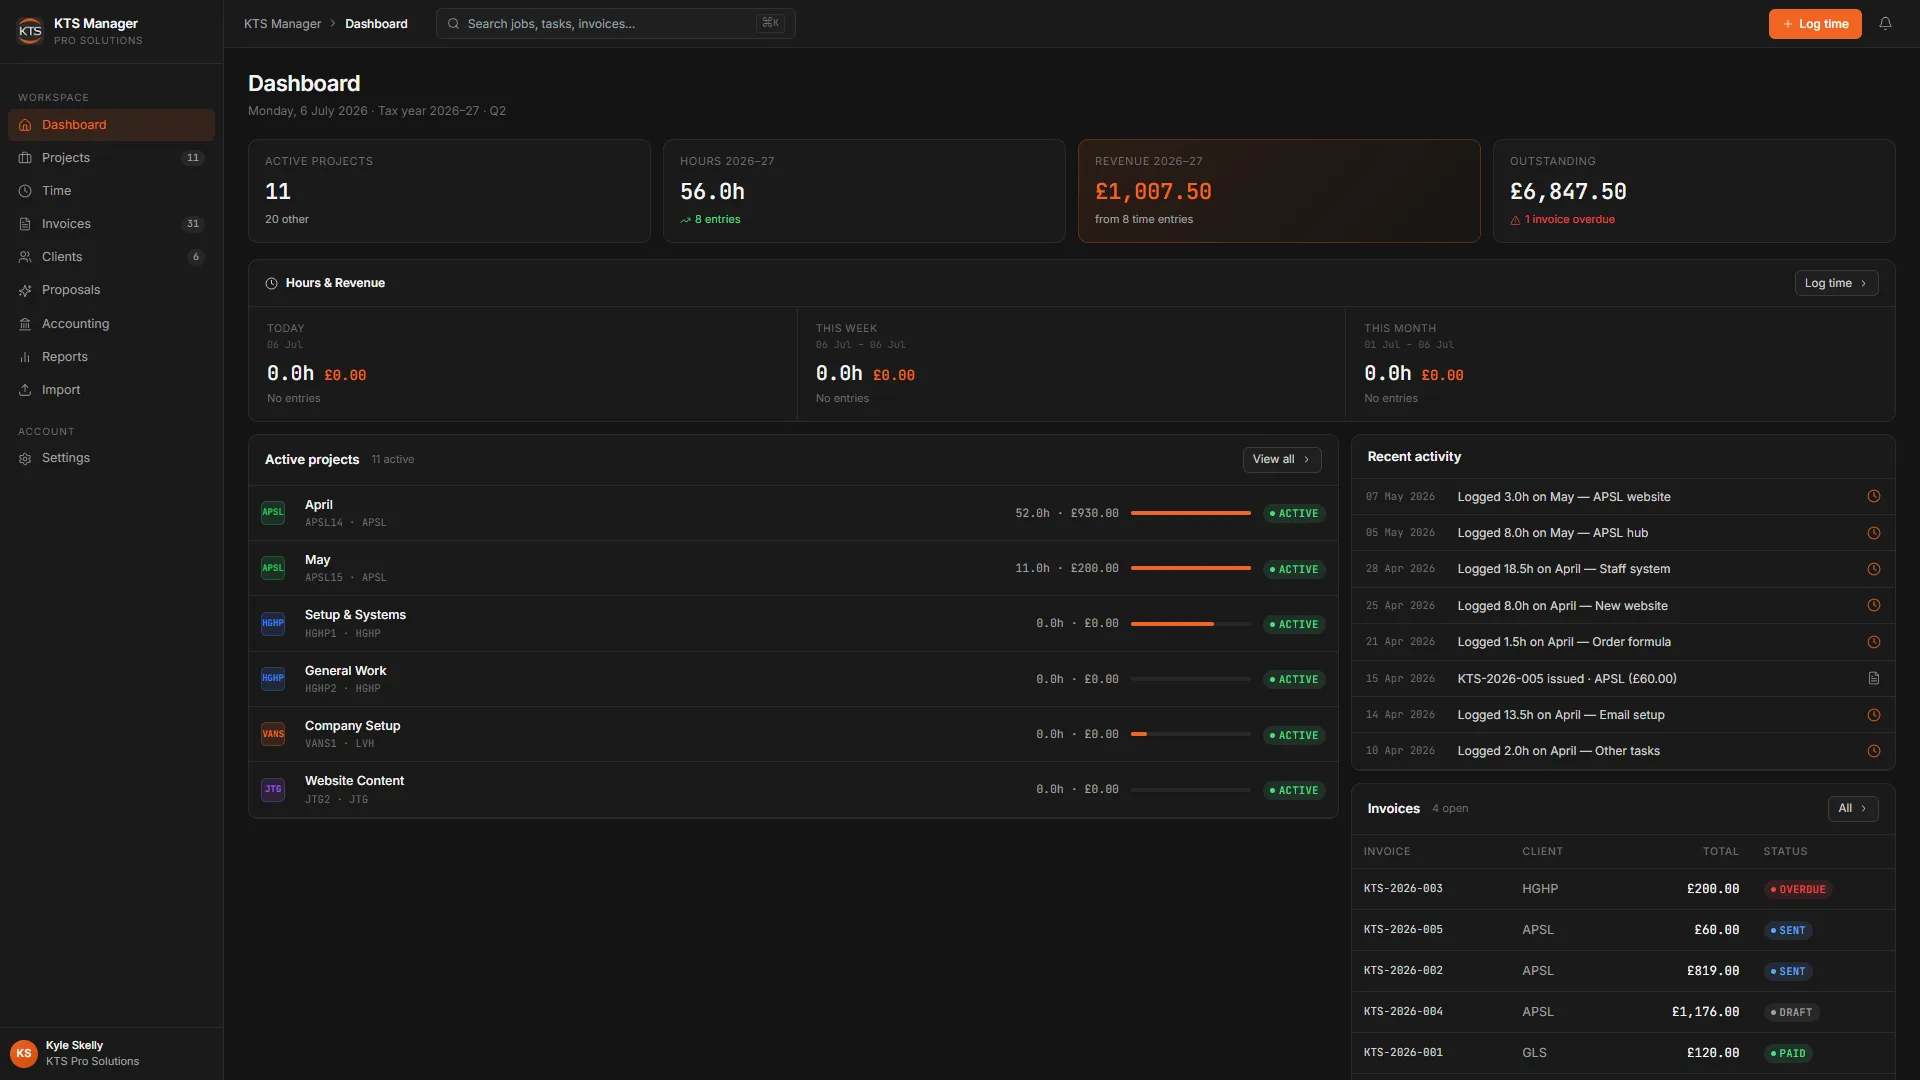Screen dimensions: 1920x1080
Task: Click clock icon on Staff system activity
Action: pos(1874,569)
